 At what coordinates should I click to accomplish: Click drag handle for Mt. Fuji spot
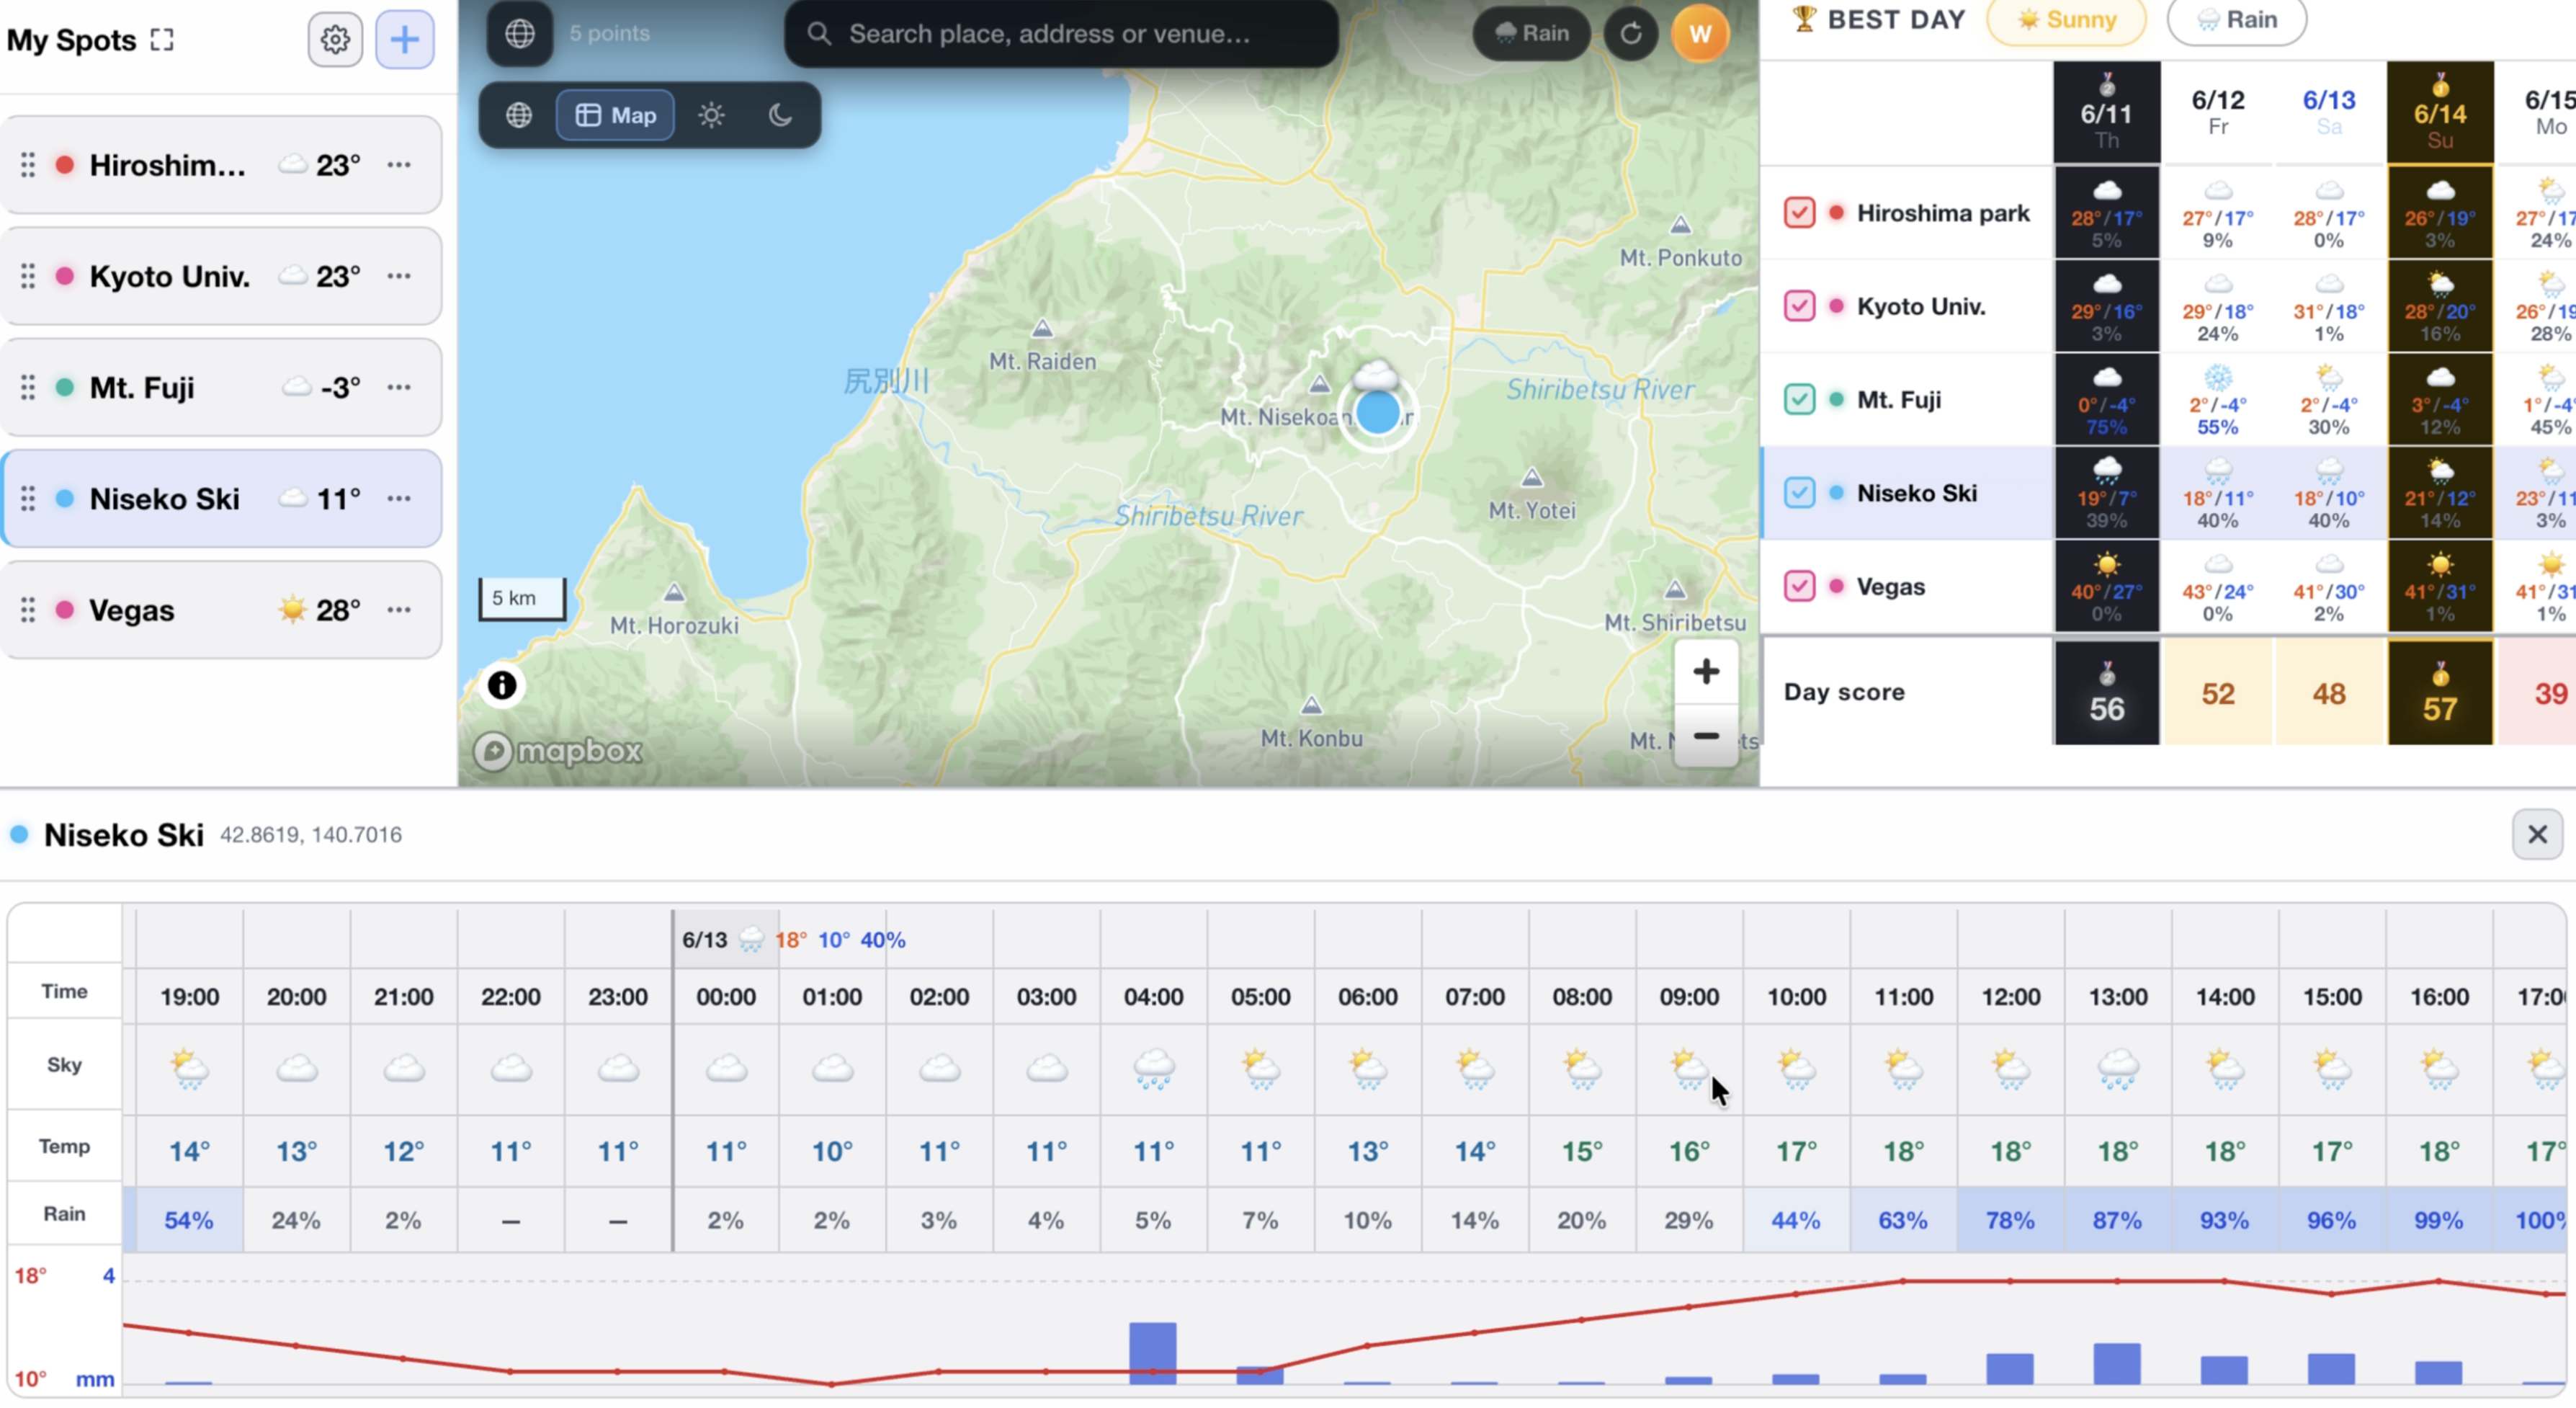click(x=28, y=387)
